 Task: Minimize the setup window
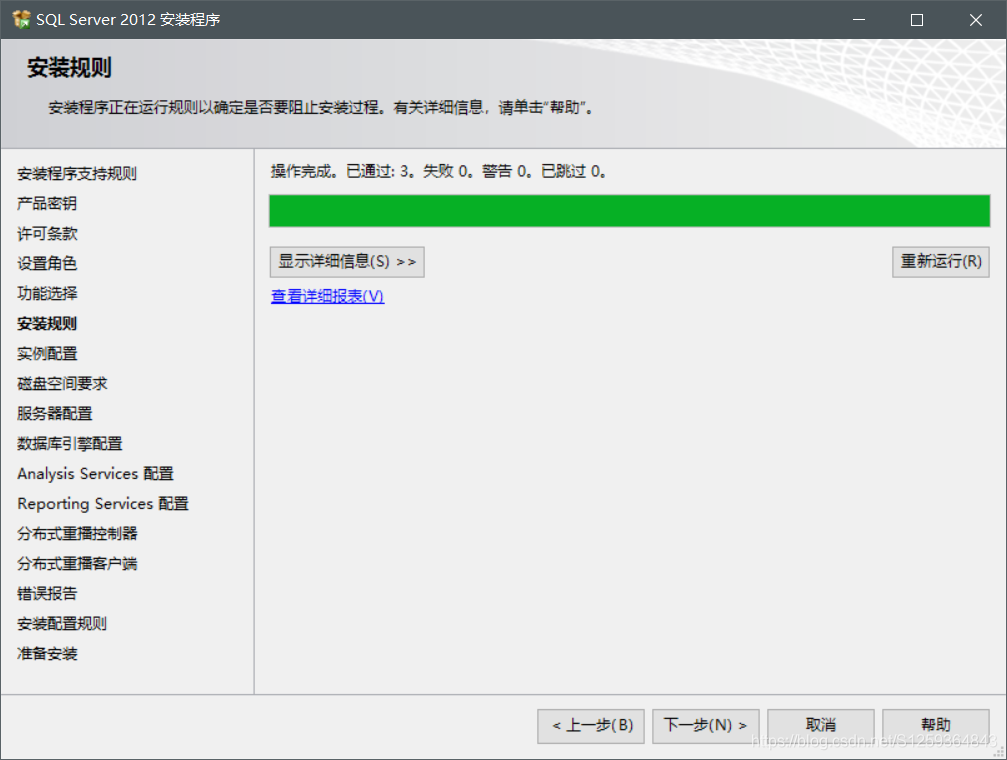point(859,20)
